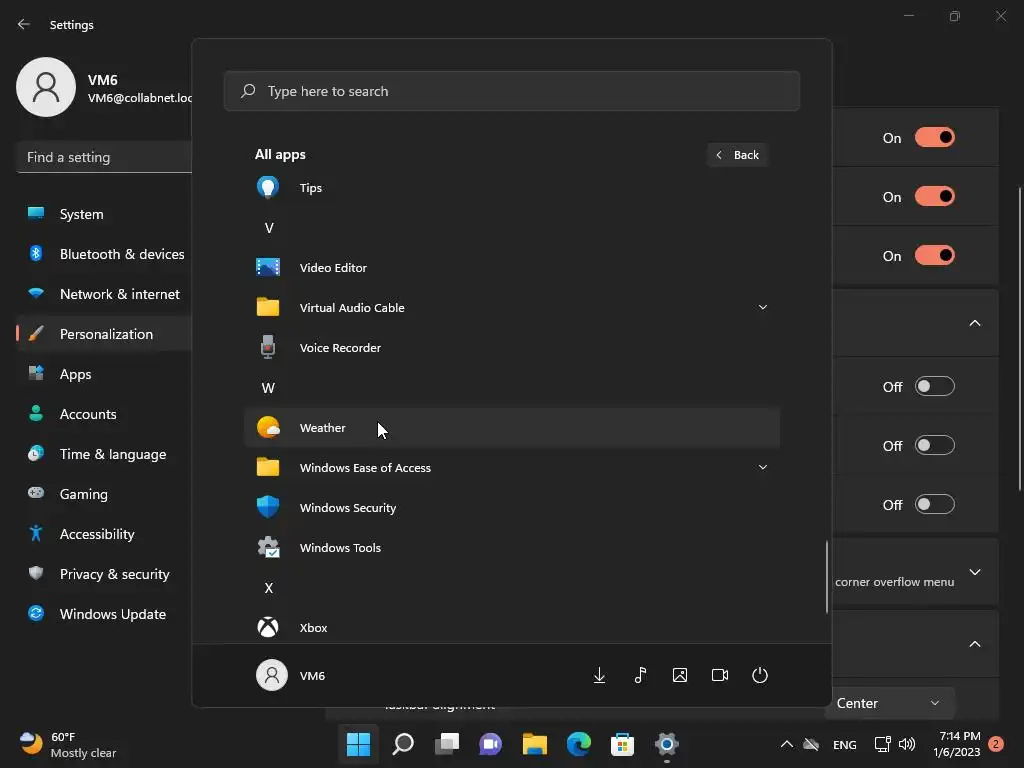Open taskbar Search magnifier icon
This screenshot has width=1024, height=768.
tap(403, 744)
